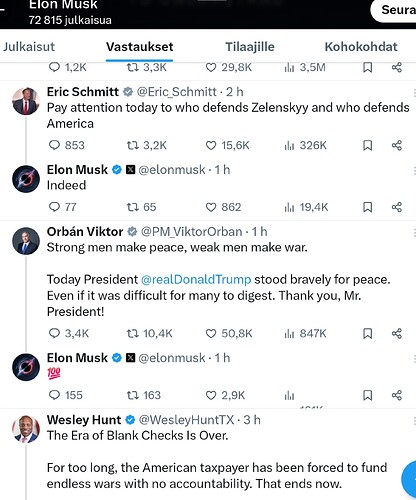Image resolution: width=416 pixels, height=500 pixels.
Task: Share Eric Schmitt's post
Action: (x=397, y=145)
